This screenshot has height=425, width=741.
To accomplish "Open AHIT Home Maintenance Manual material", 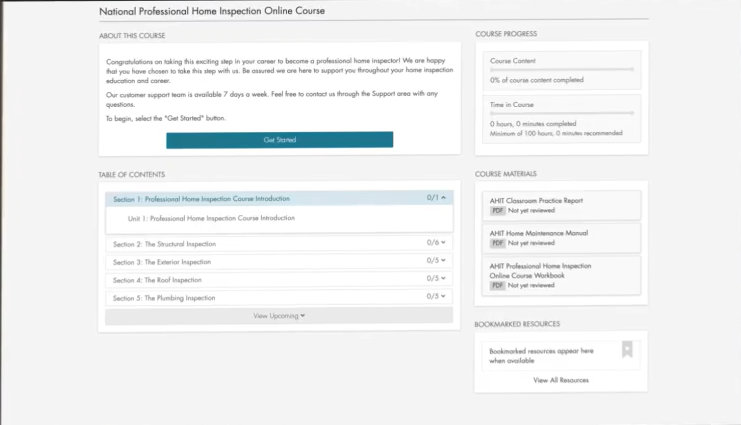I will coord(561,238).
